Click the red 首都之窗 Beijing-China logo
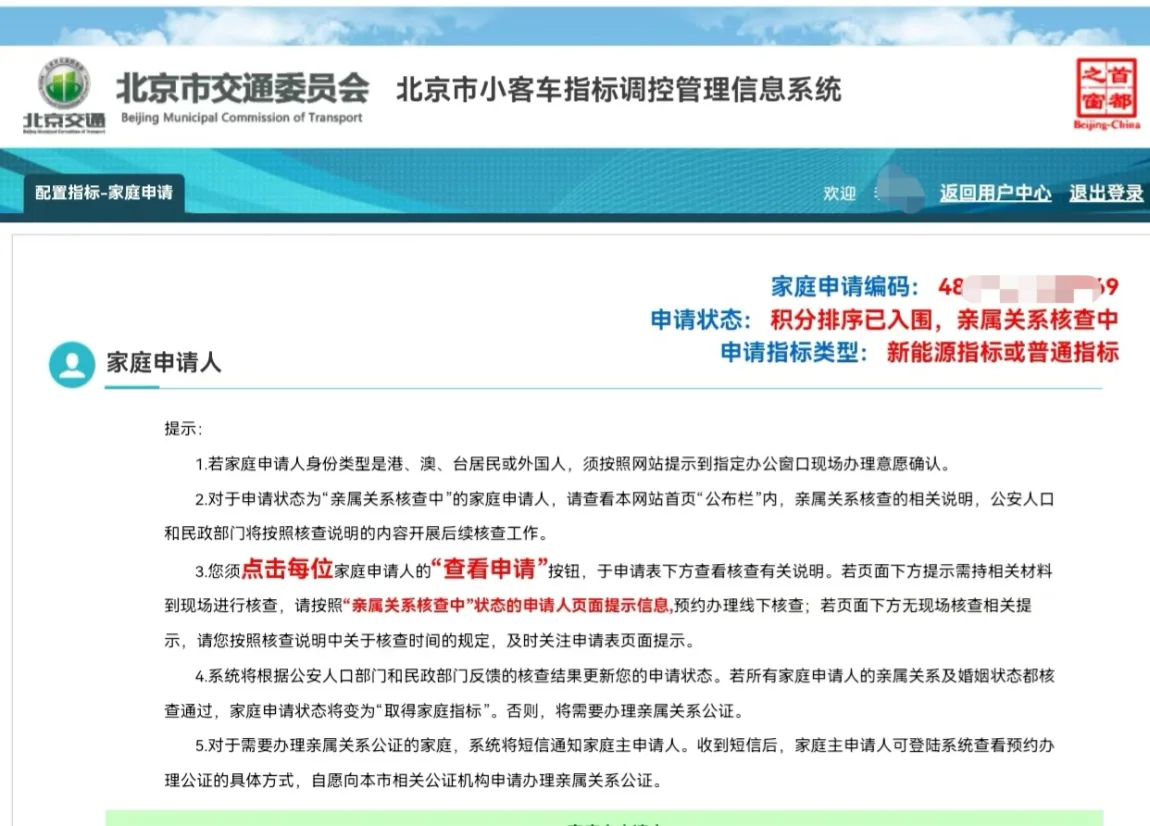The height and width of the screenshot is (826, 1150). coord(1106,93)
